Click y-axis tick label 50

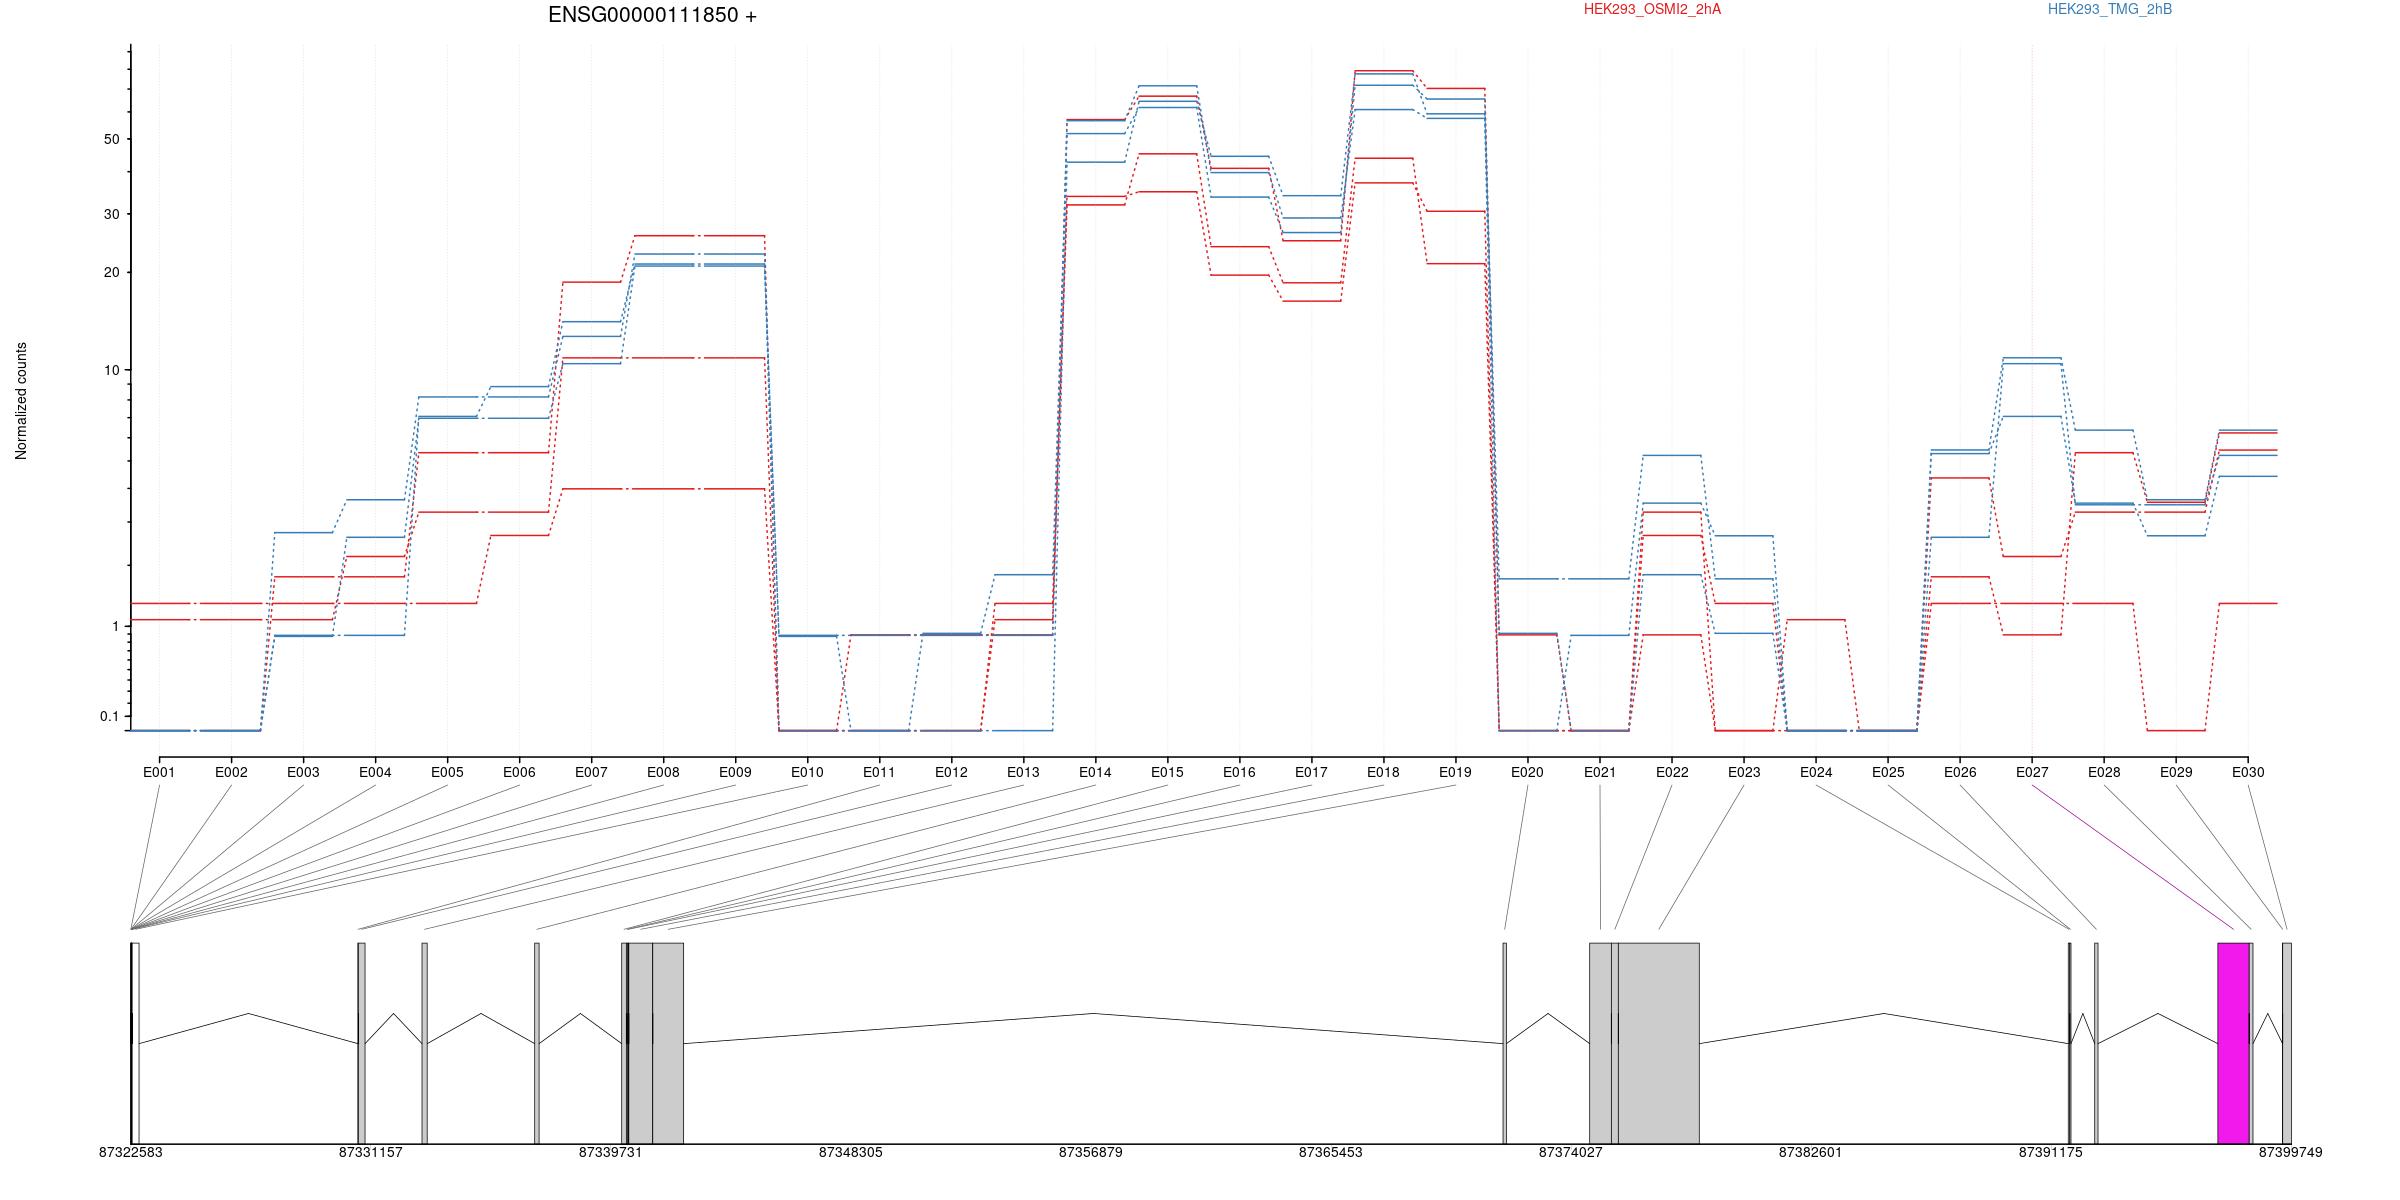tap(111, 139)
